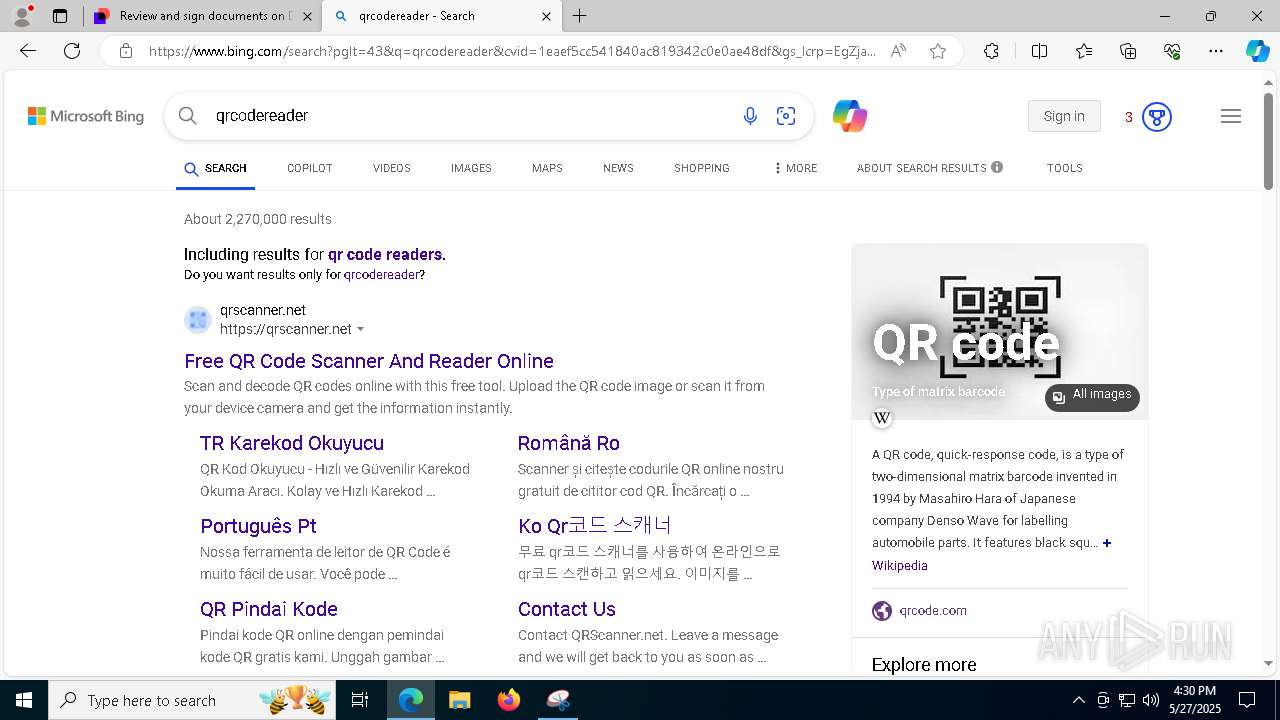The image size is (1280, 720).
Task: Open Wikipedia source link
Action: 900,565
